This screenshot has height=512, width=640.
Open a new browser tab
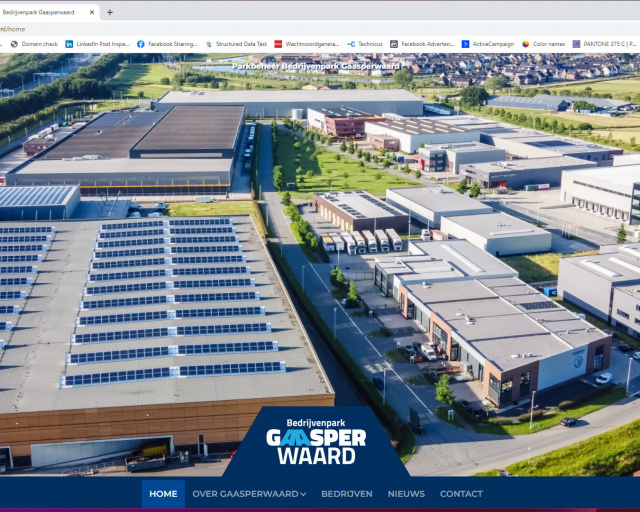click(x=110, y=12)
